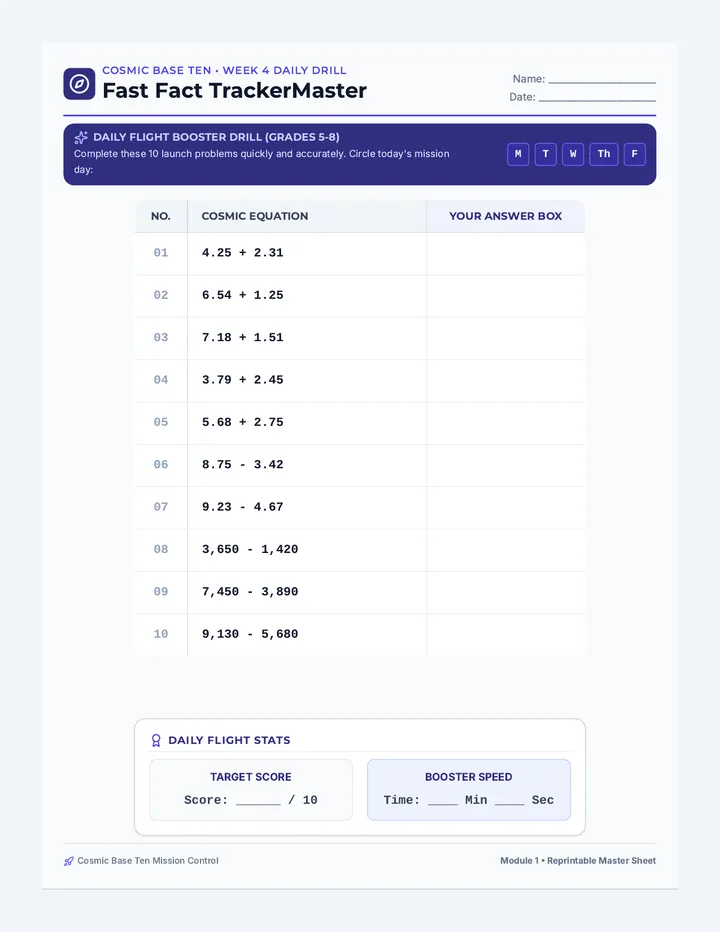720x932 pixels.
Task: Click the answer box for 9,130 - 5,680
Action: tap(505, 635)
